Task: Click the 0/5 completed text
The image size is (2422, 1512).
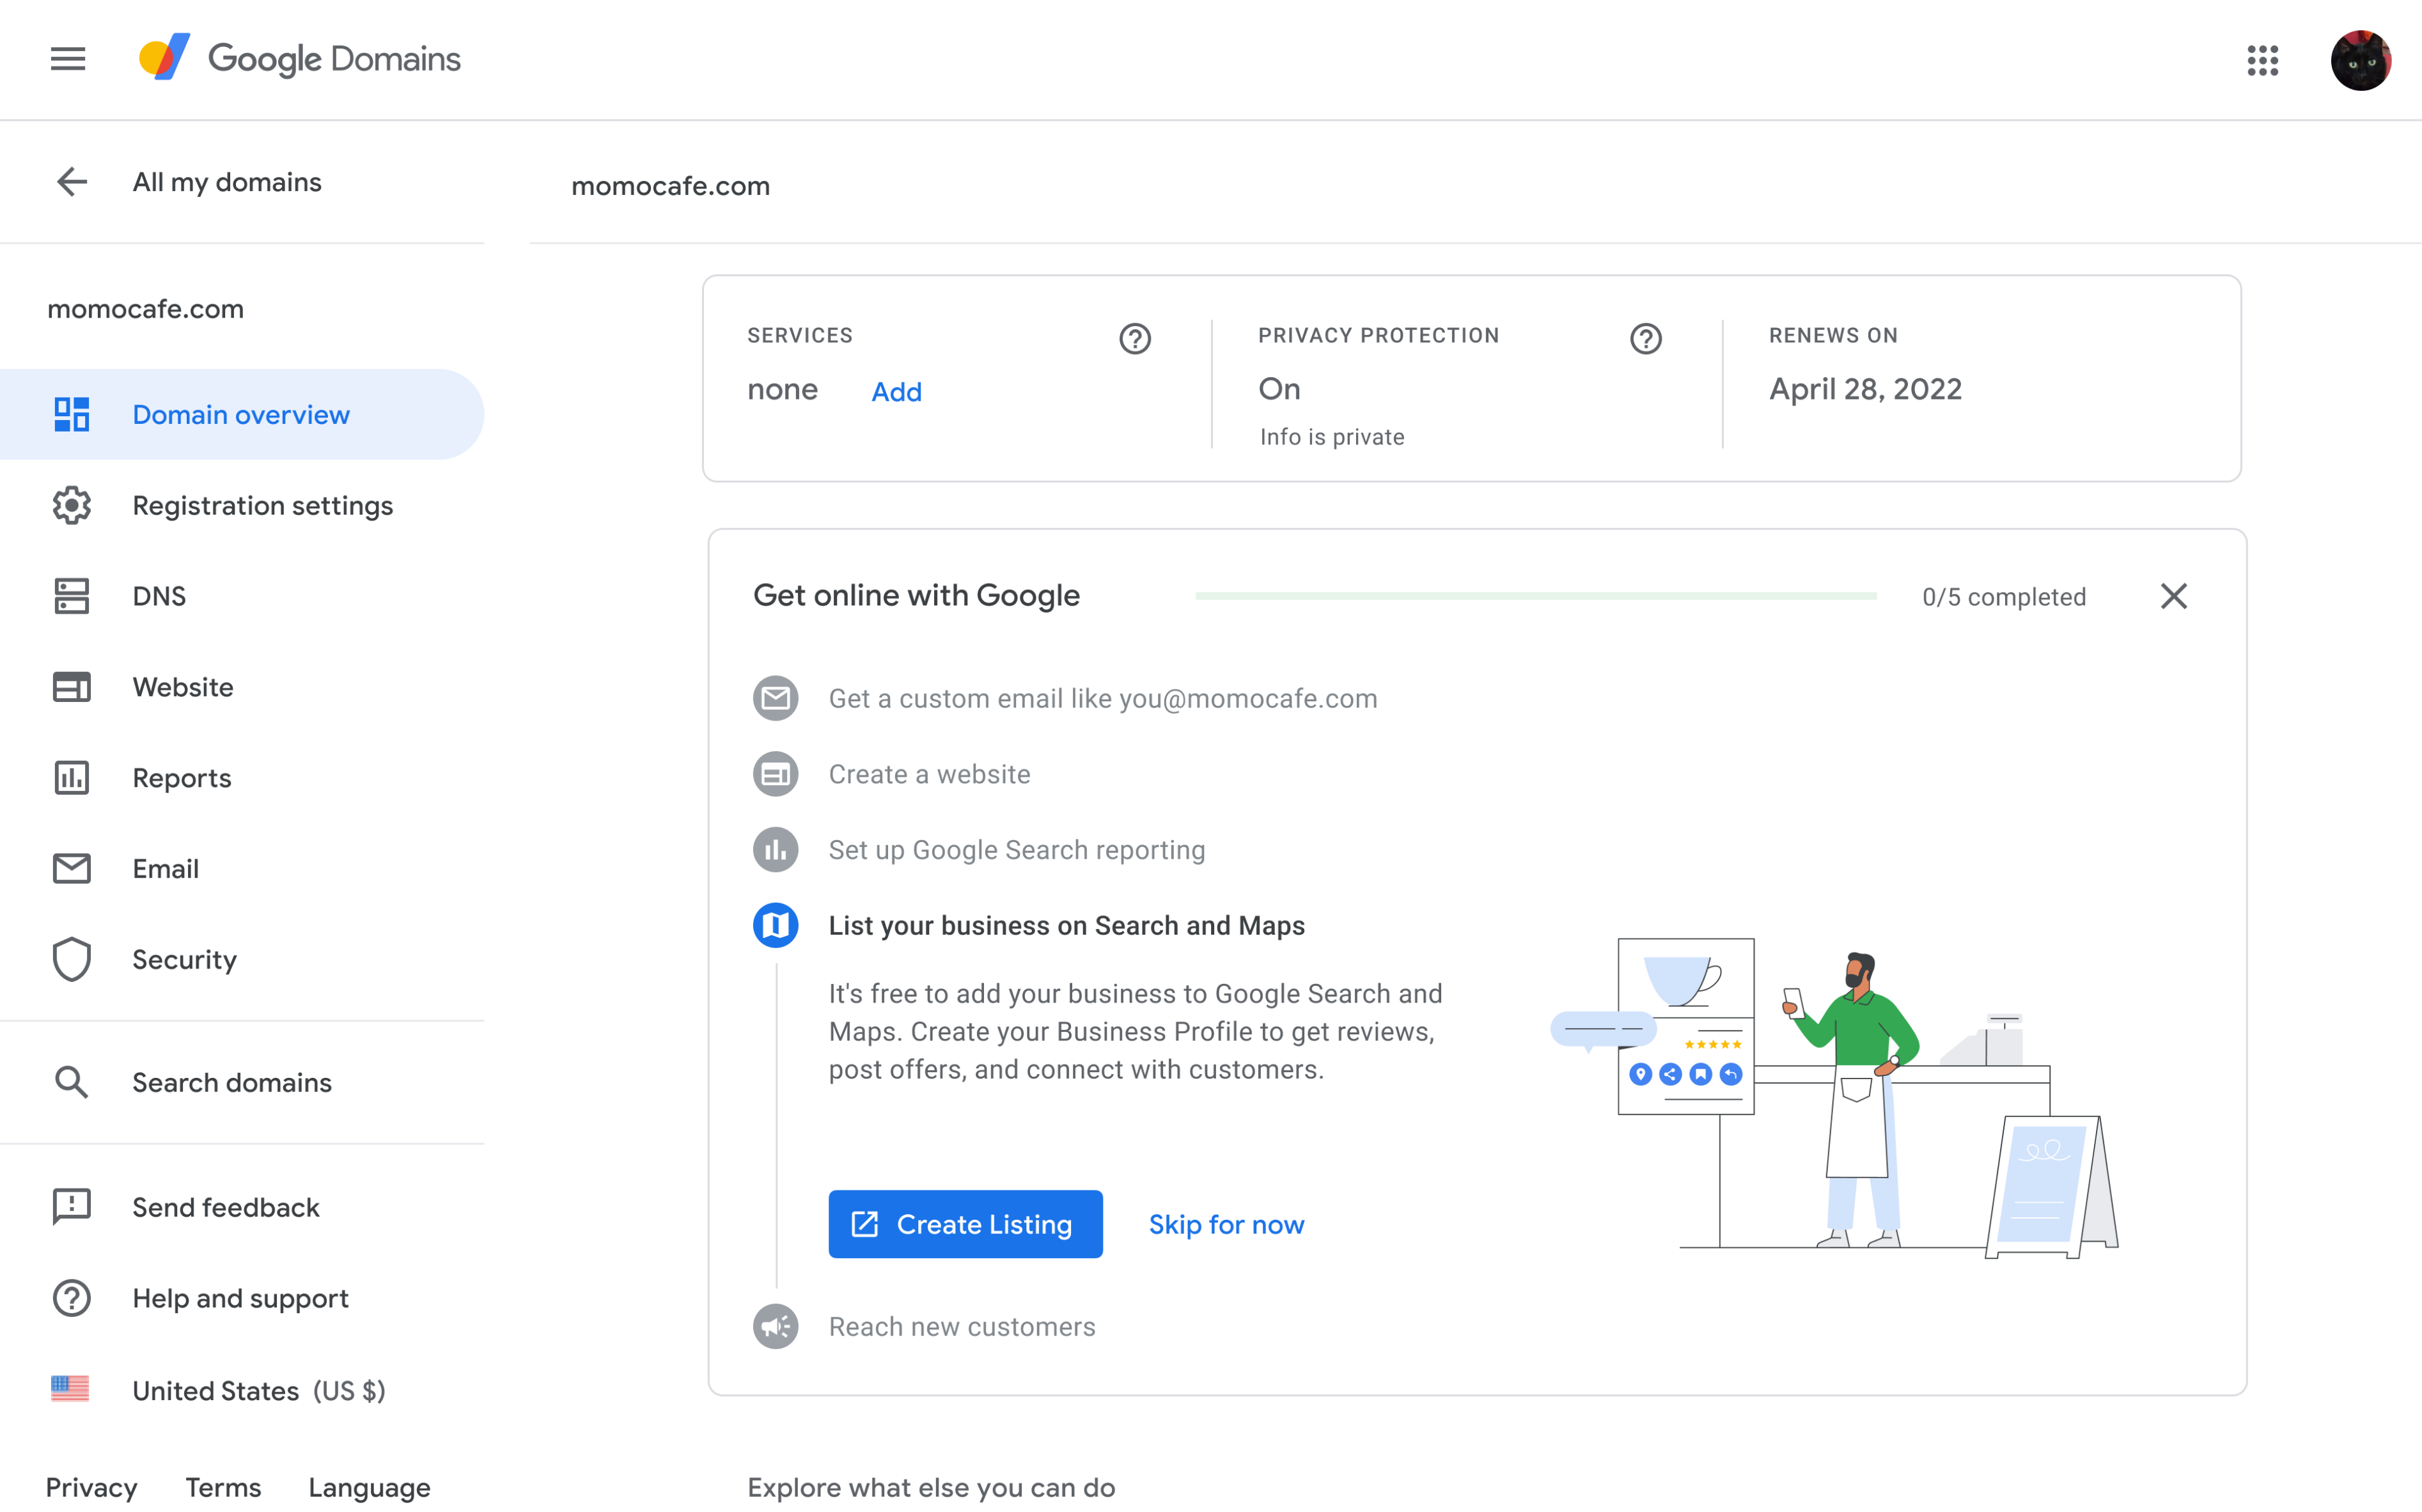Action: coord(2004,597)
